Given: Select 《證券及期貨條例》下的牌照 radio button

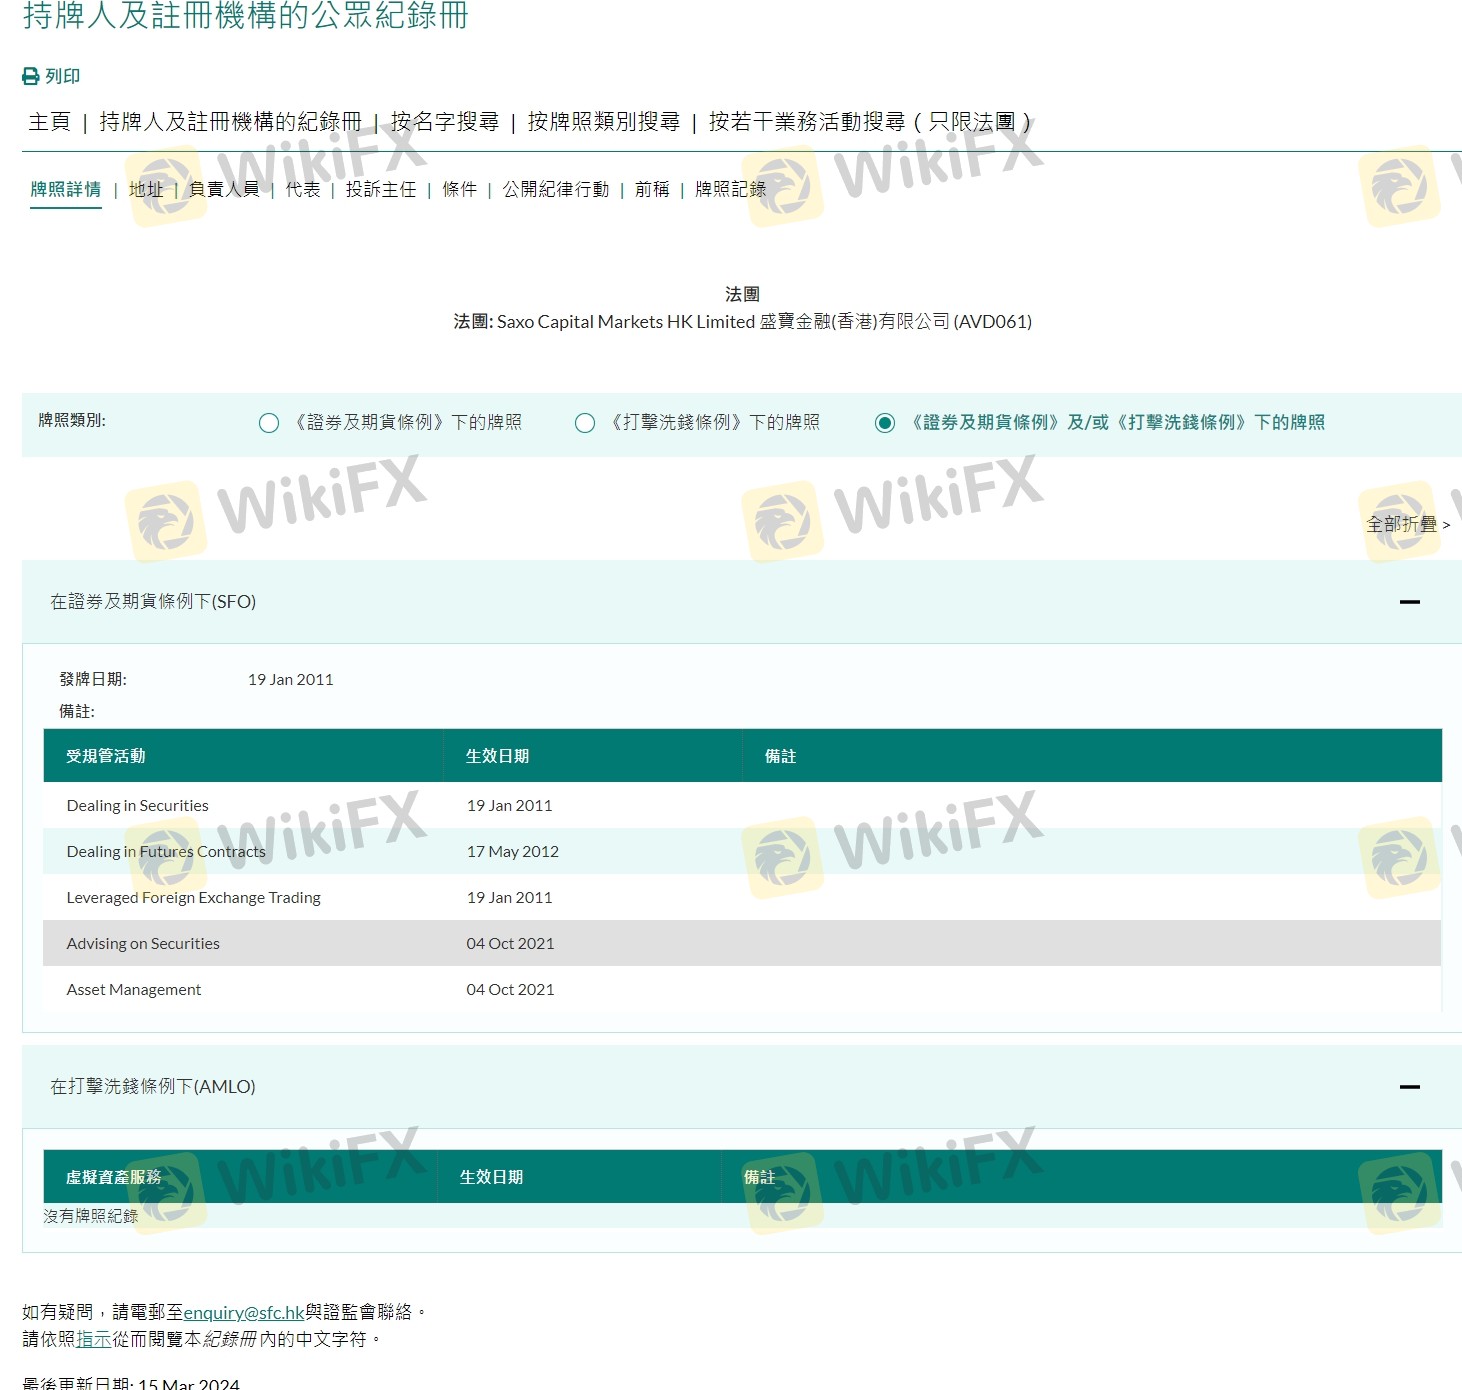Looking at the screenshot, I should [269, 423].
